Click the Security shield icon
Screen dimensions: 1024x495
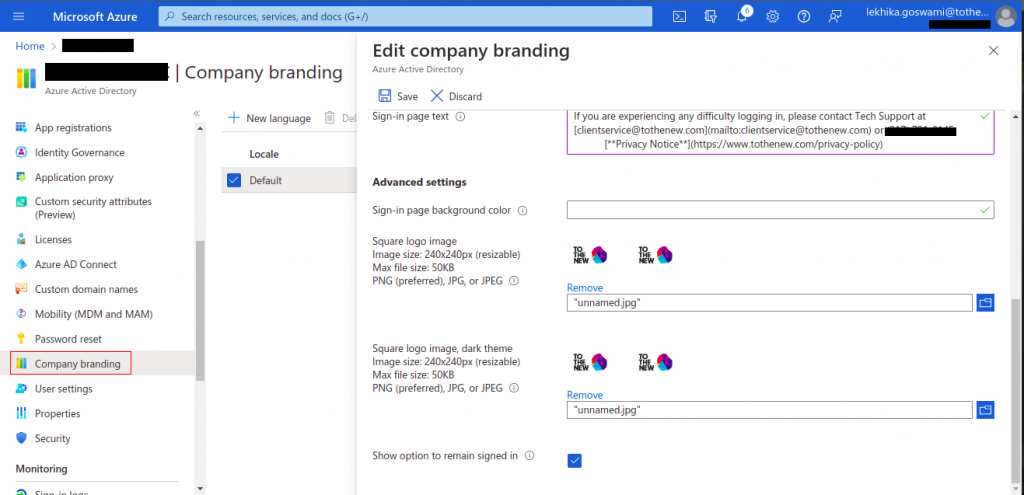click(x=22, y=438)
